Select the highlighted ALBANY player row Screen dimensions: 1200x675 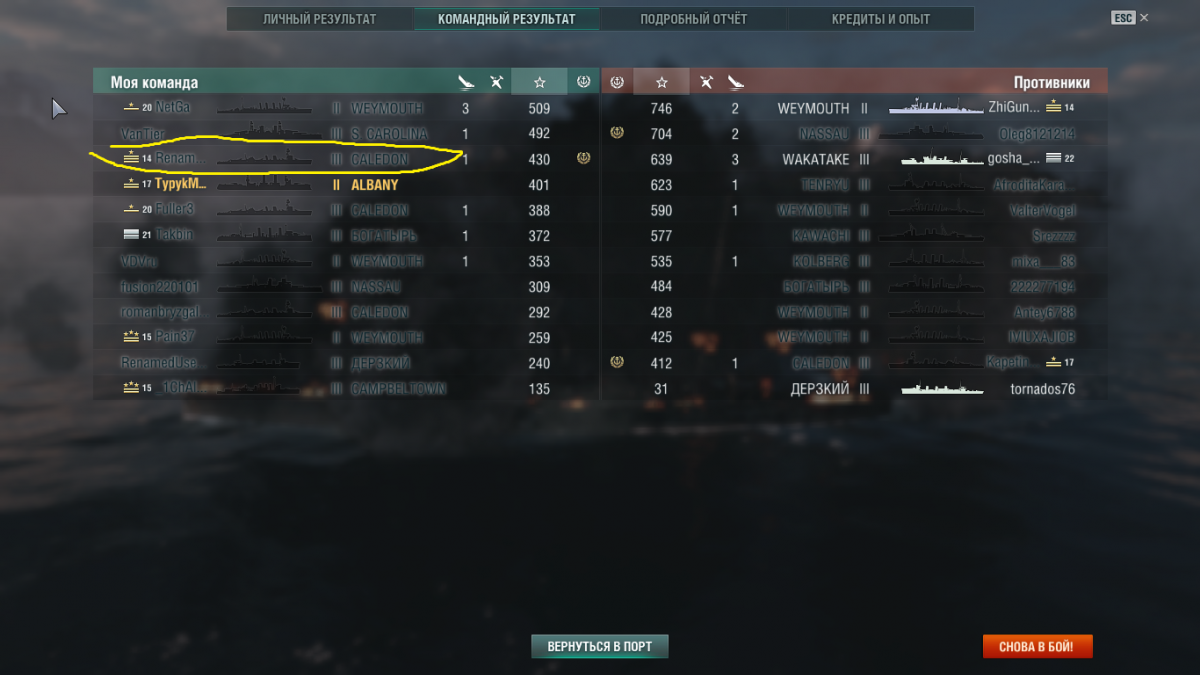tap(346, 185)
